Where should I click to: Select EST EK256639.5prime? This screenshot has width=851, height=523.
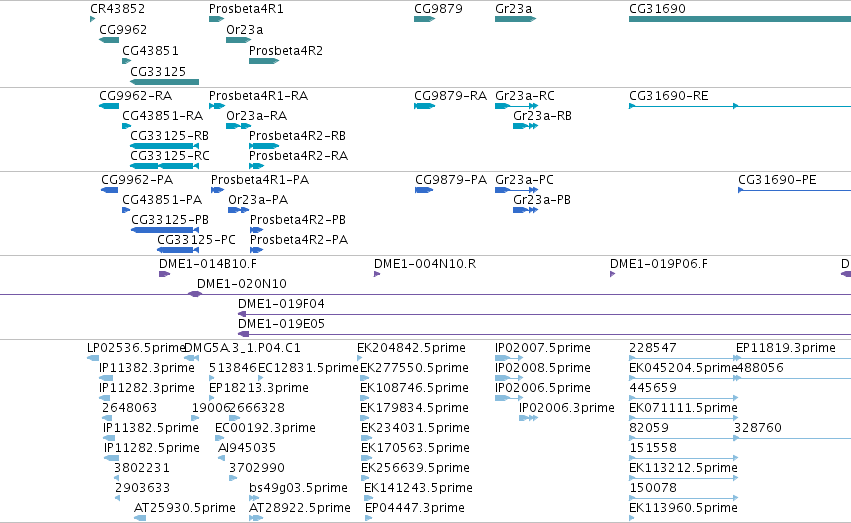[366, 479]
